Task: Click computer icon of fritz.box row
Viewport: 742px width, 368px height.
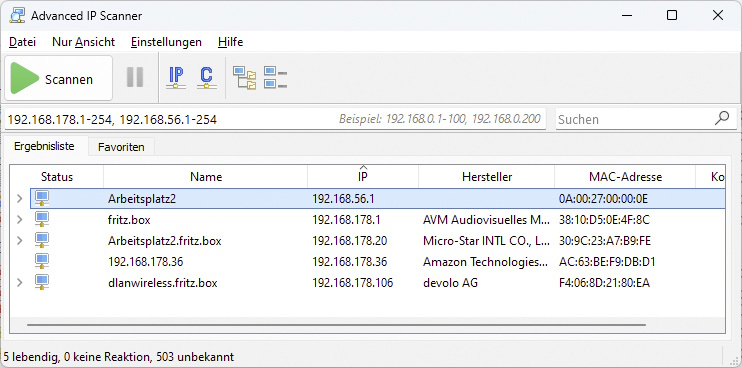Action: (42, 219)
